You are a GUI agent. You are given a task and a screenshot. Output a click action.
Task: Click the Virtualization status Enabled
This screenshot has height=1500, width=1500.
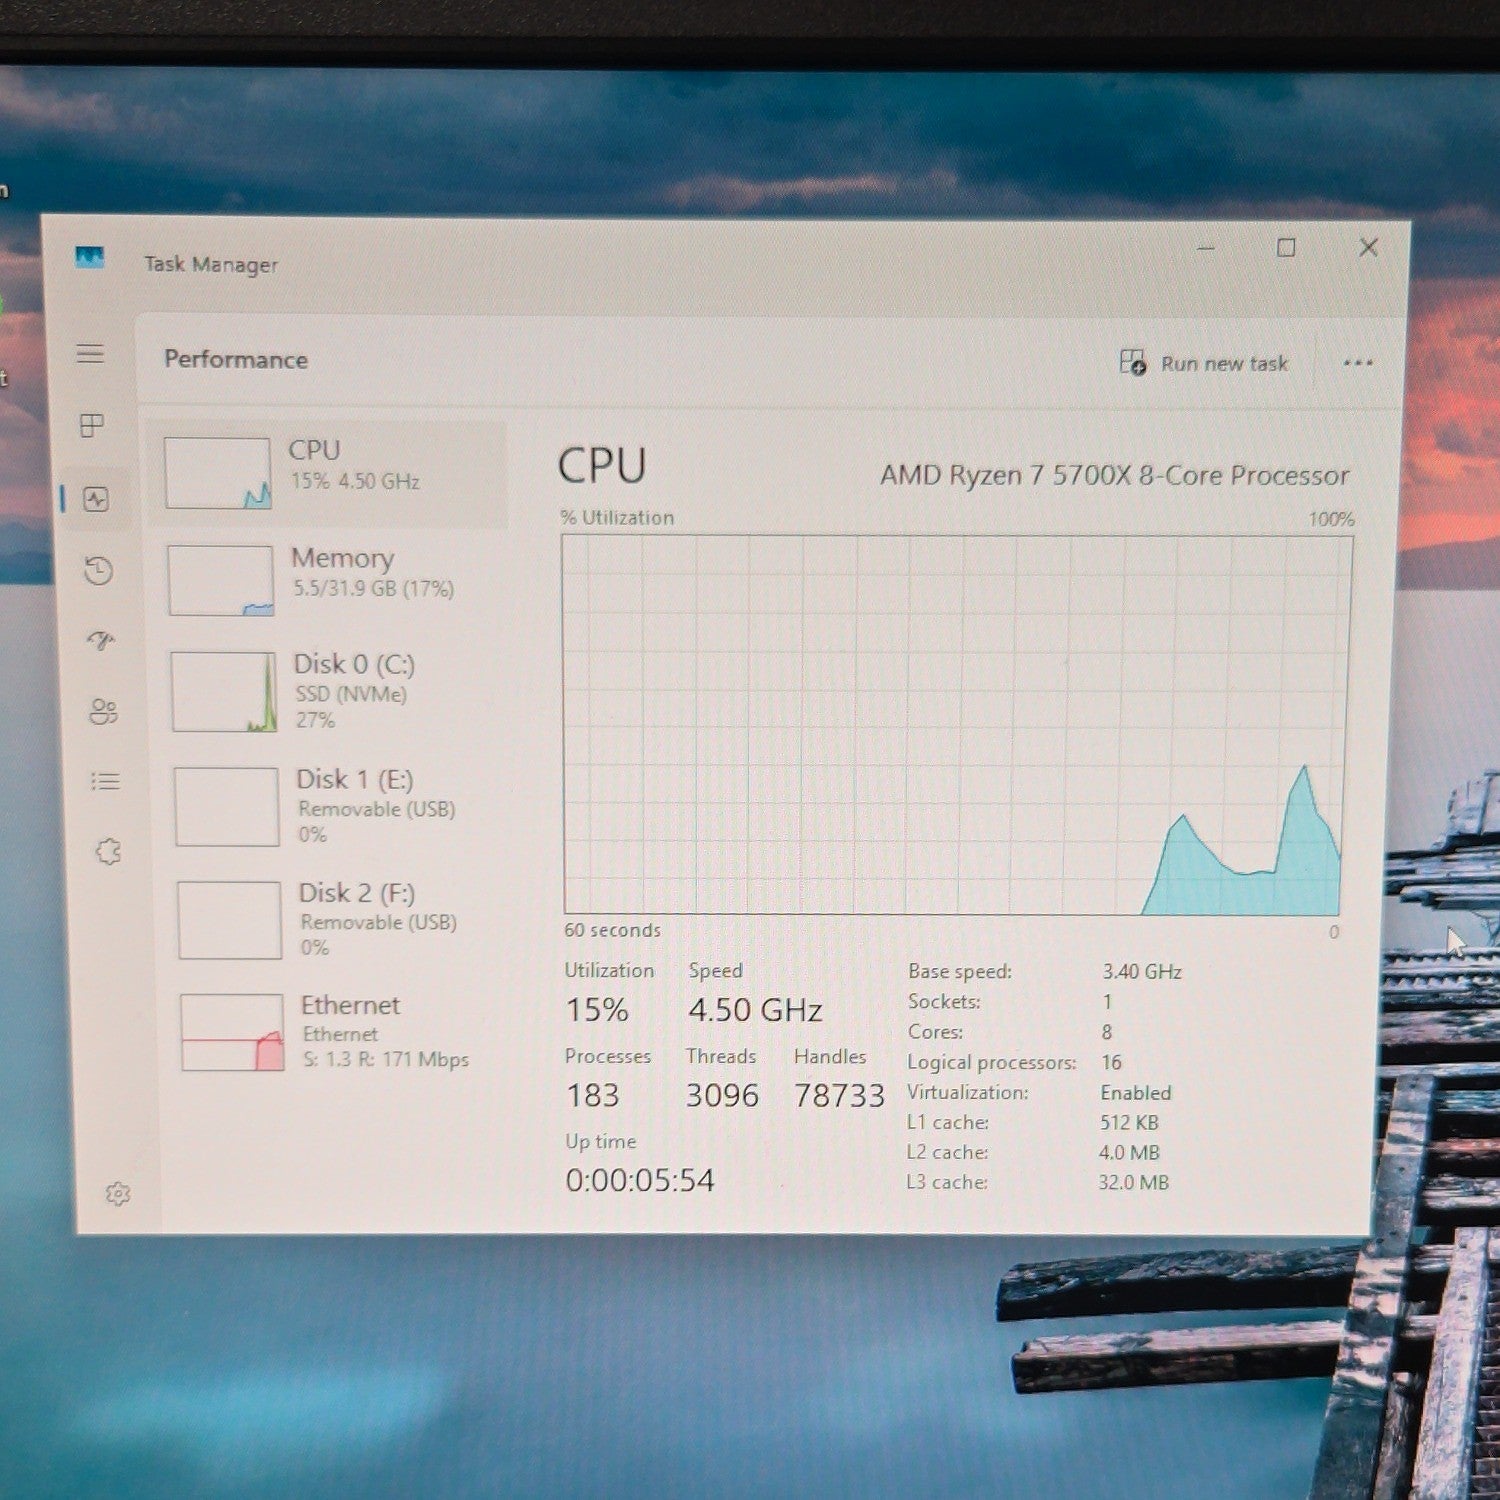(1135, 1092)
